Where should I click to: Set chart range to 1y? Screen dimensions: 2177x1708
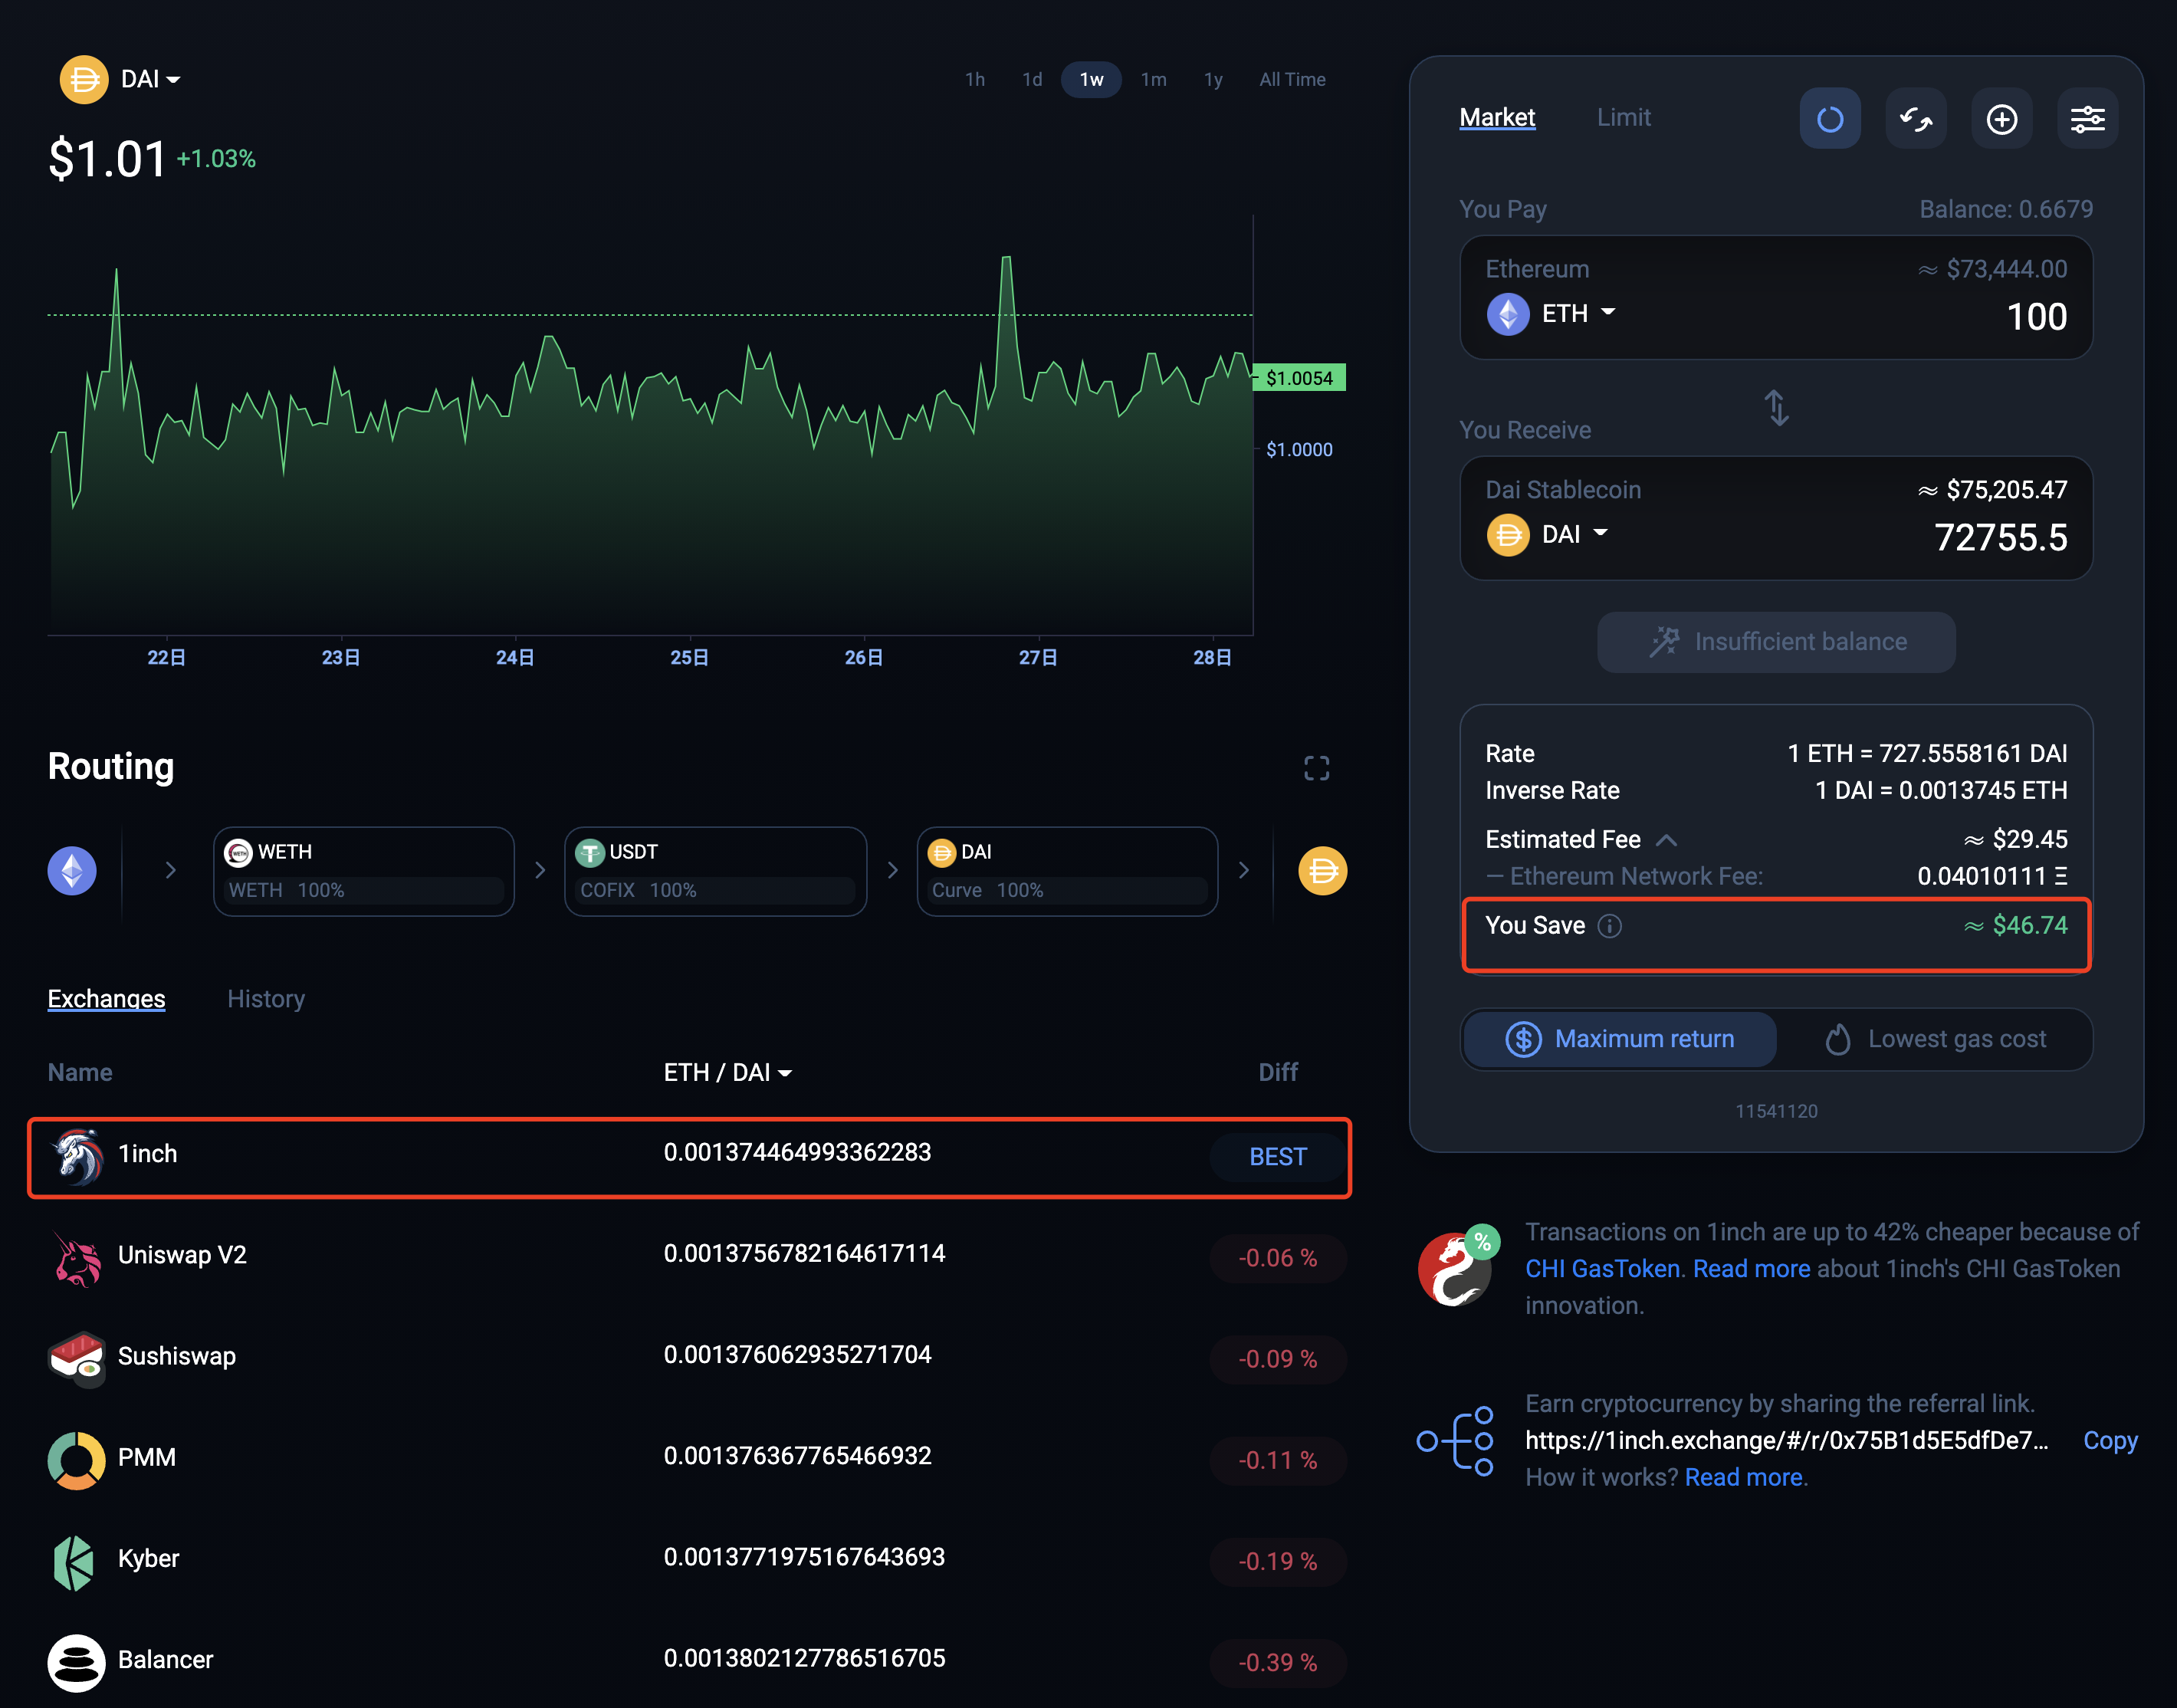pos(1212,79)
